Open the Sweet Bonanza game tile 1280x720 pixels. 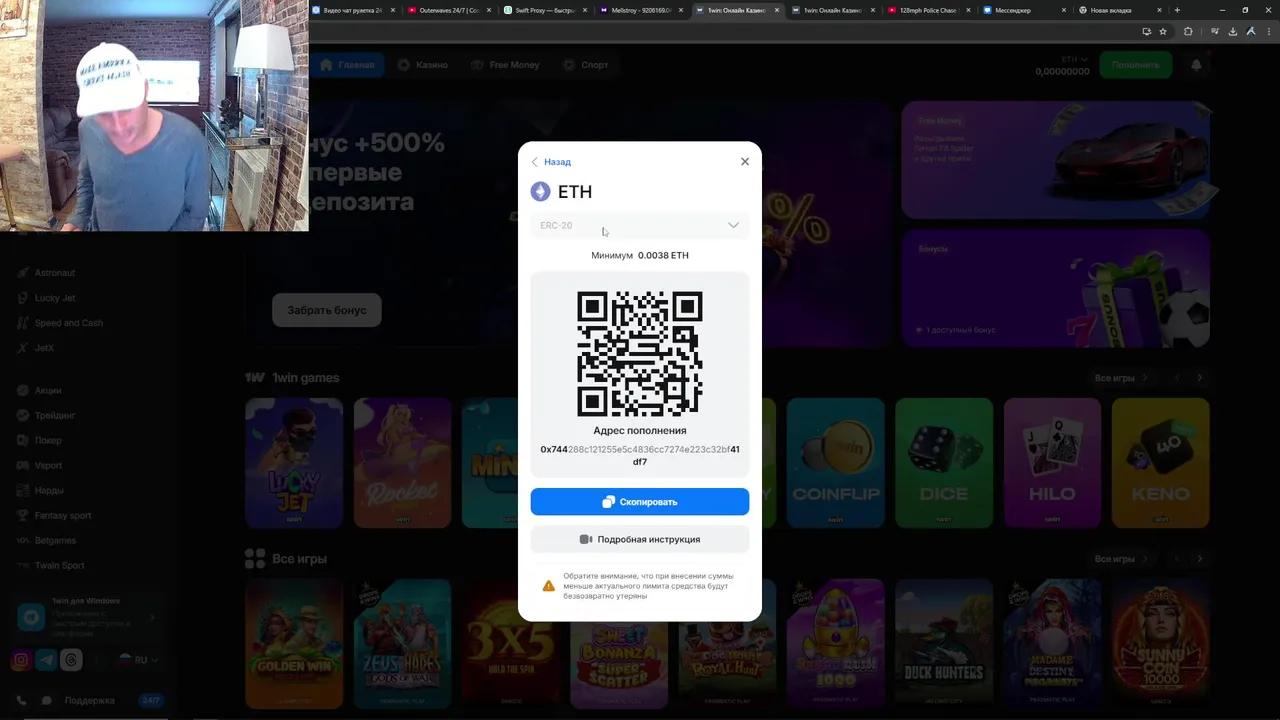(619, 644)
